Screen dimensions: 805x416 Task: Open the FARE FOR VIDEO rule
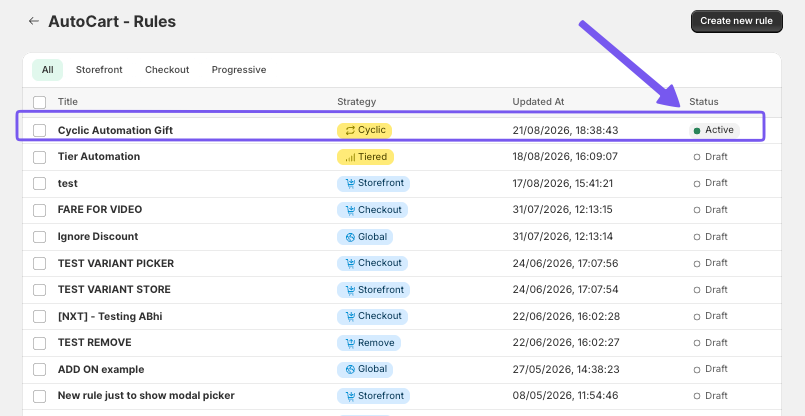point(100,210)
